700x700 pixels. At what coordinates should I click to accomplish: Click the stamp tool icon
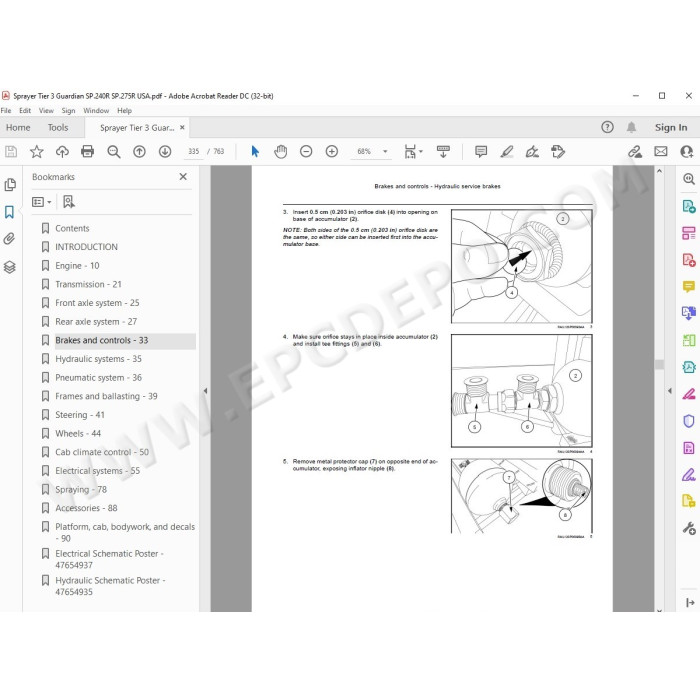click(558, 152)
